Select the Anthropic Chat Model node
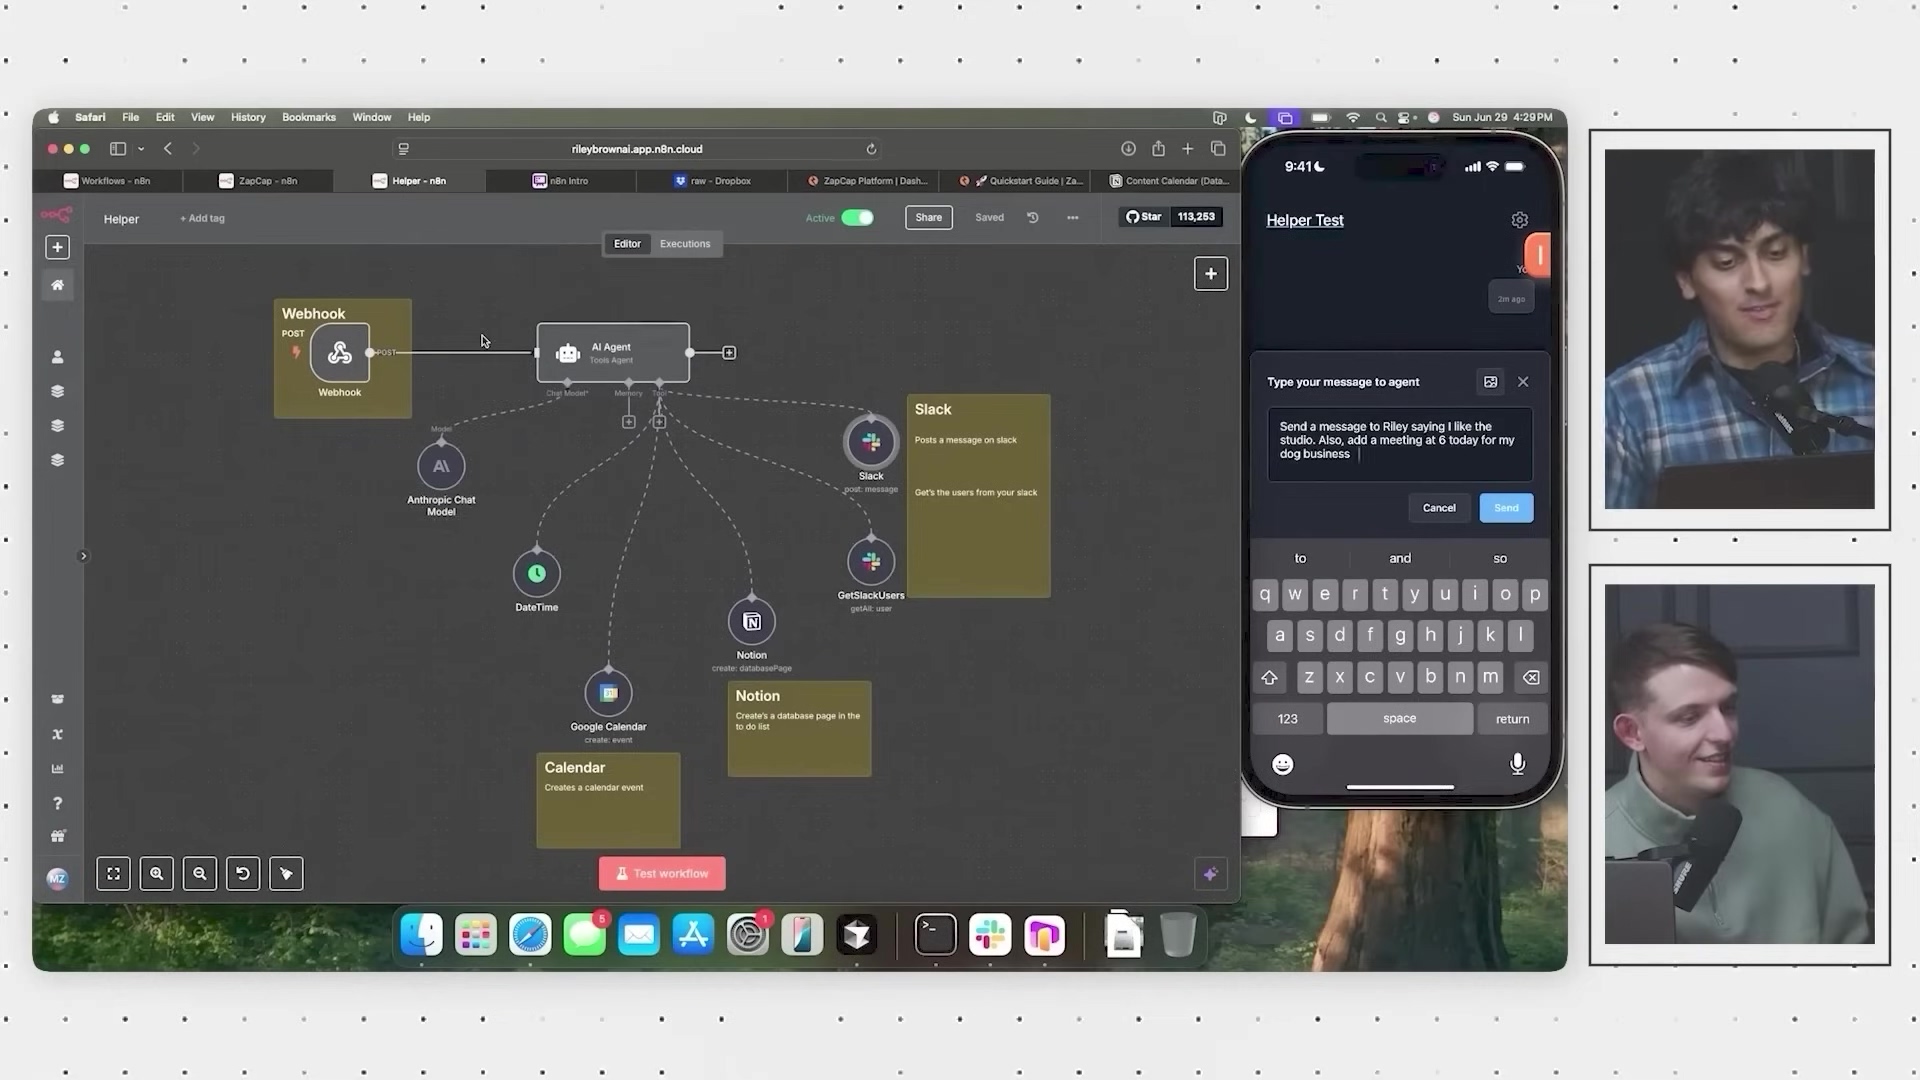The width and height of the screenshot is (1920, 1080). (x=441, y=466)
